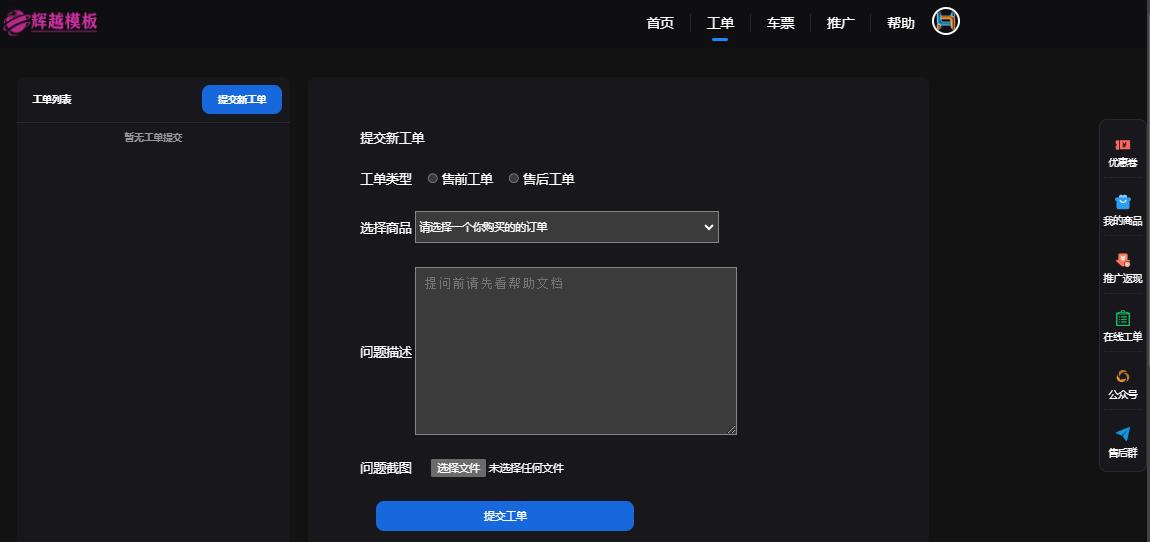Click the user avatar in header

pyautogui.click(x=946, y=22)
